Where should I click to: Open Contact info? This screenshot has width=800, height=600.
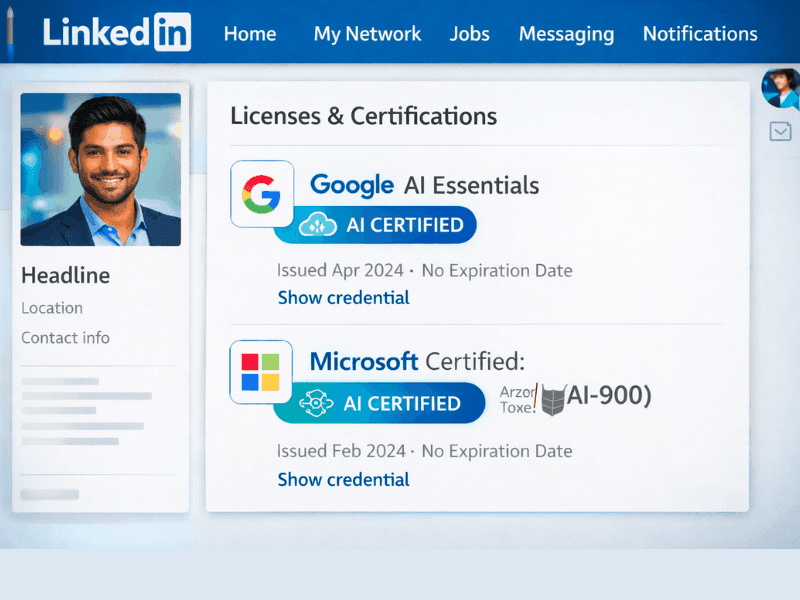coord(65,338)
